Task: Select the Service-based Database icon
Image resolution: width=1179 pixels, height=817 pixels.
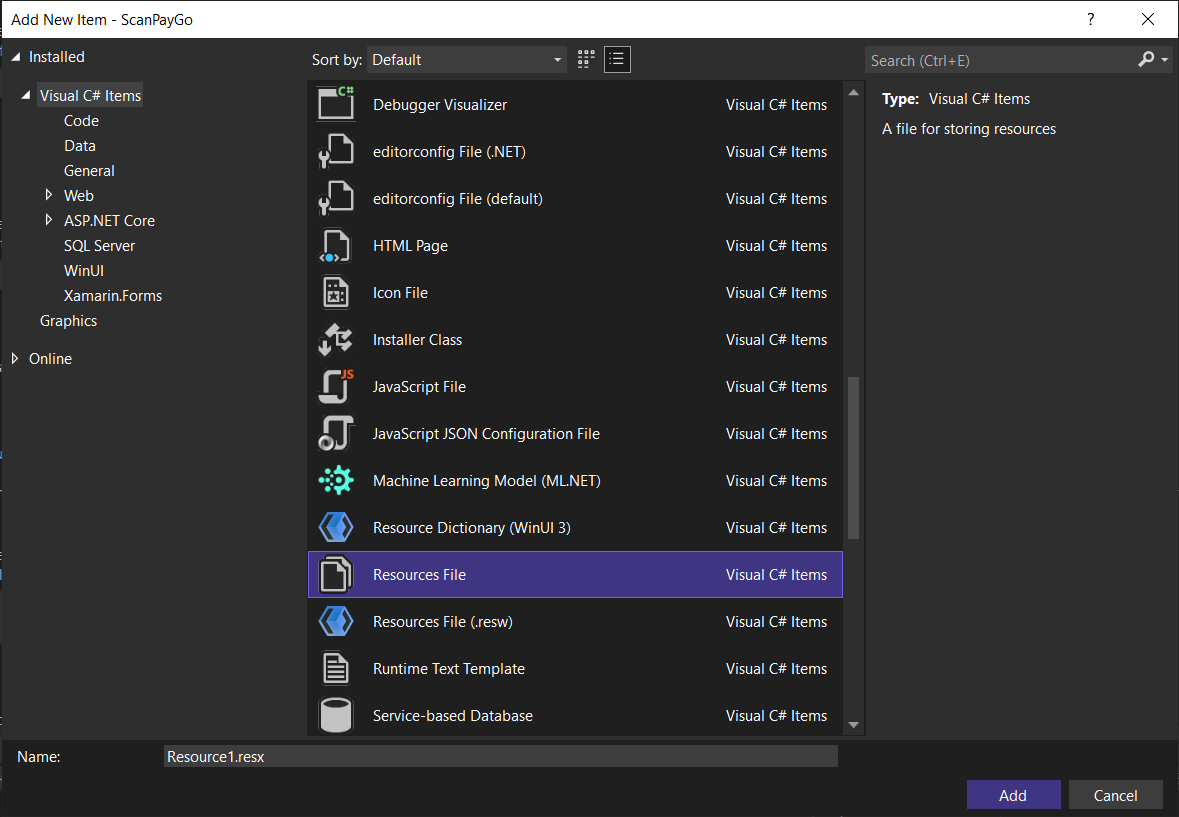Action: [336, 716]
